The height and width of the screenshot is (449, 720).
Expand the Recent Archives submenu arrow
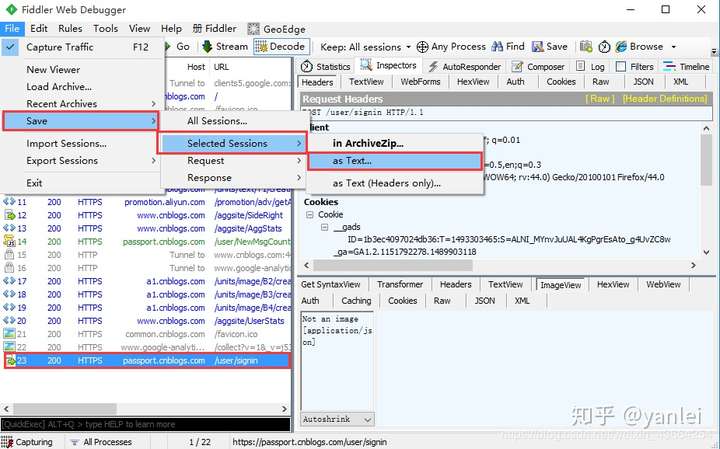(x=153, y=104)
